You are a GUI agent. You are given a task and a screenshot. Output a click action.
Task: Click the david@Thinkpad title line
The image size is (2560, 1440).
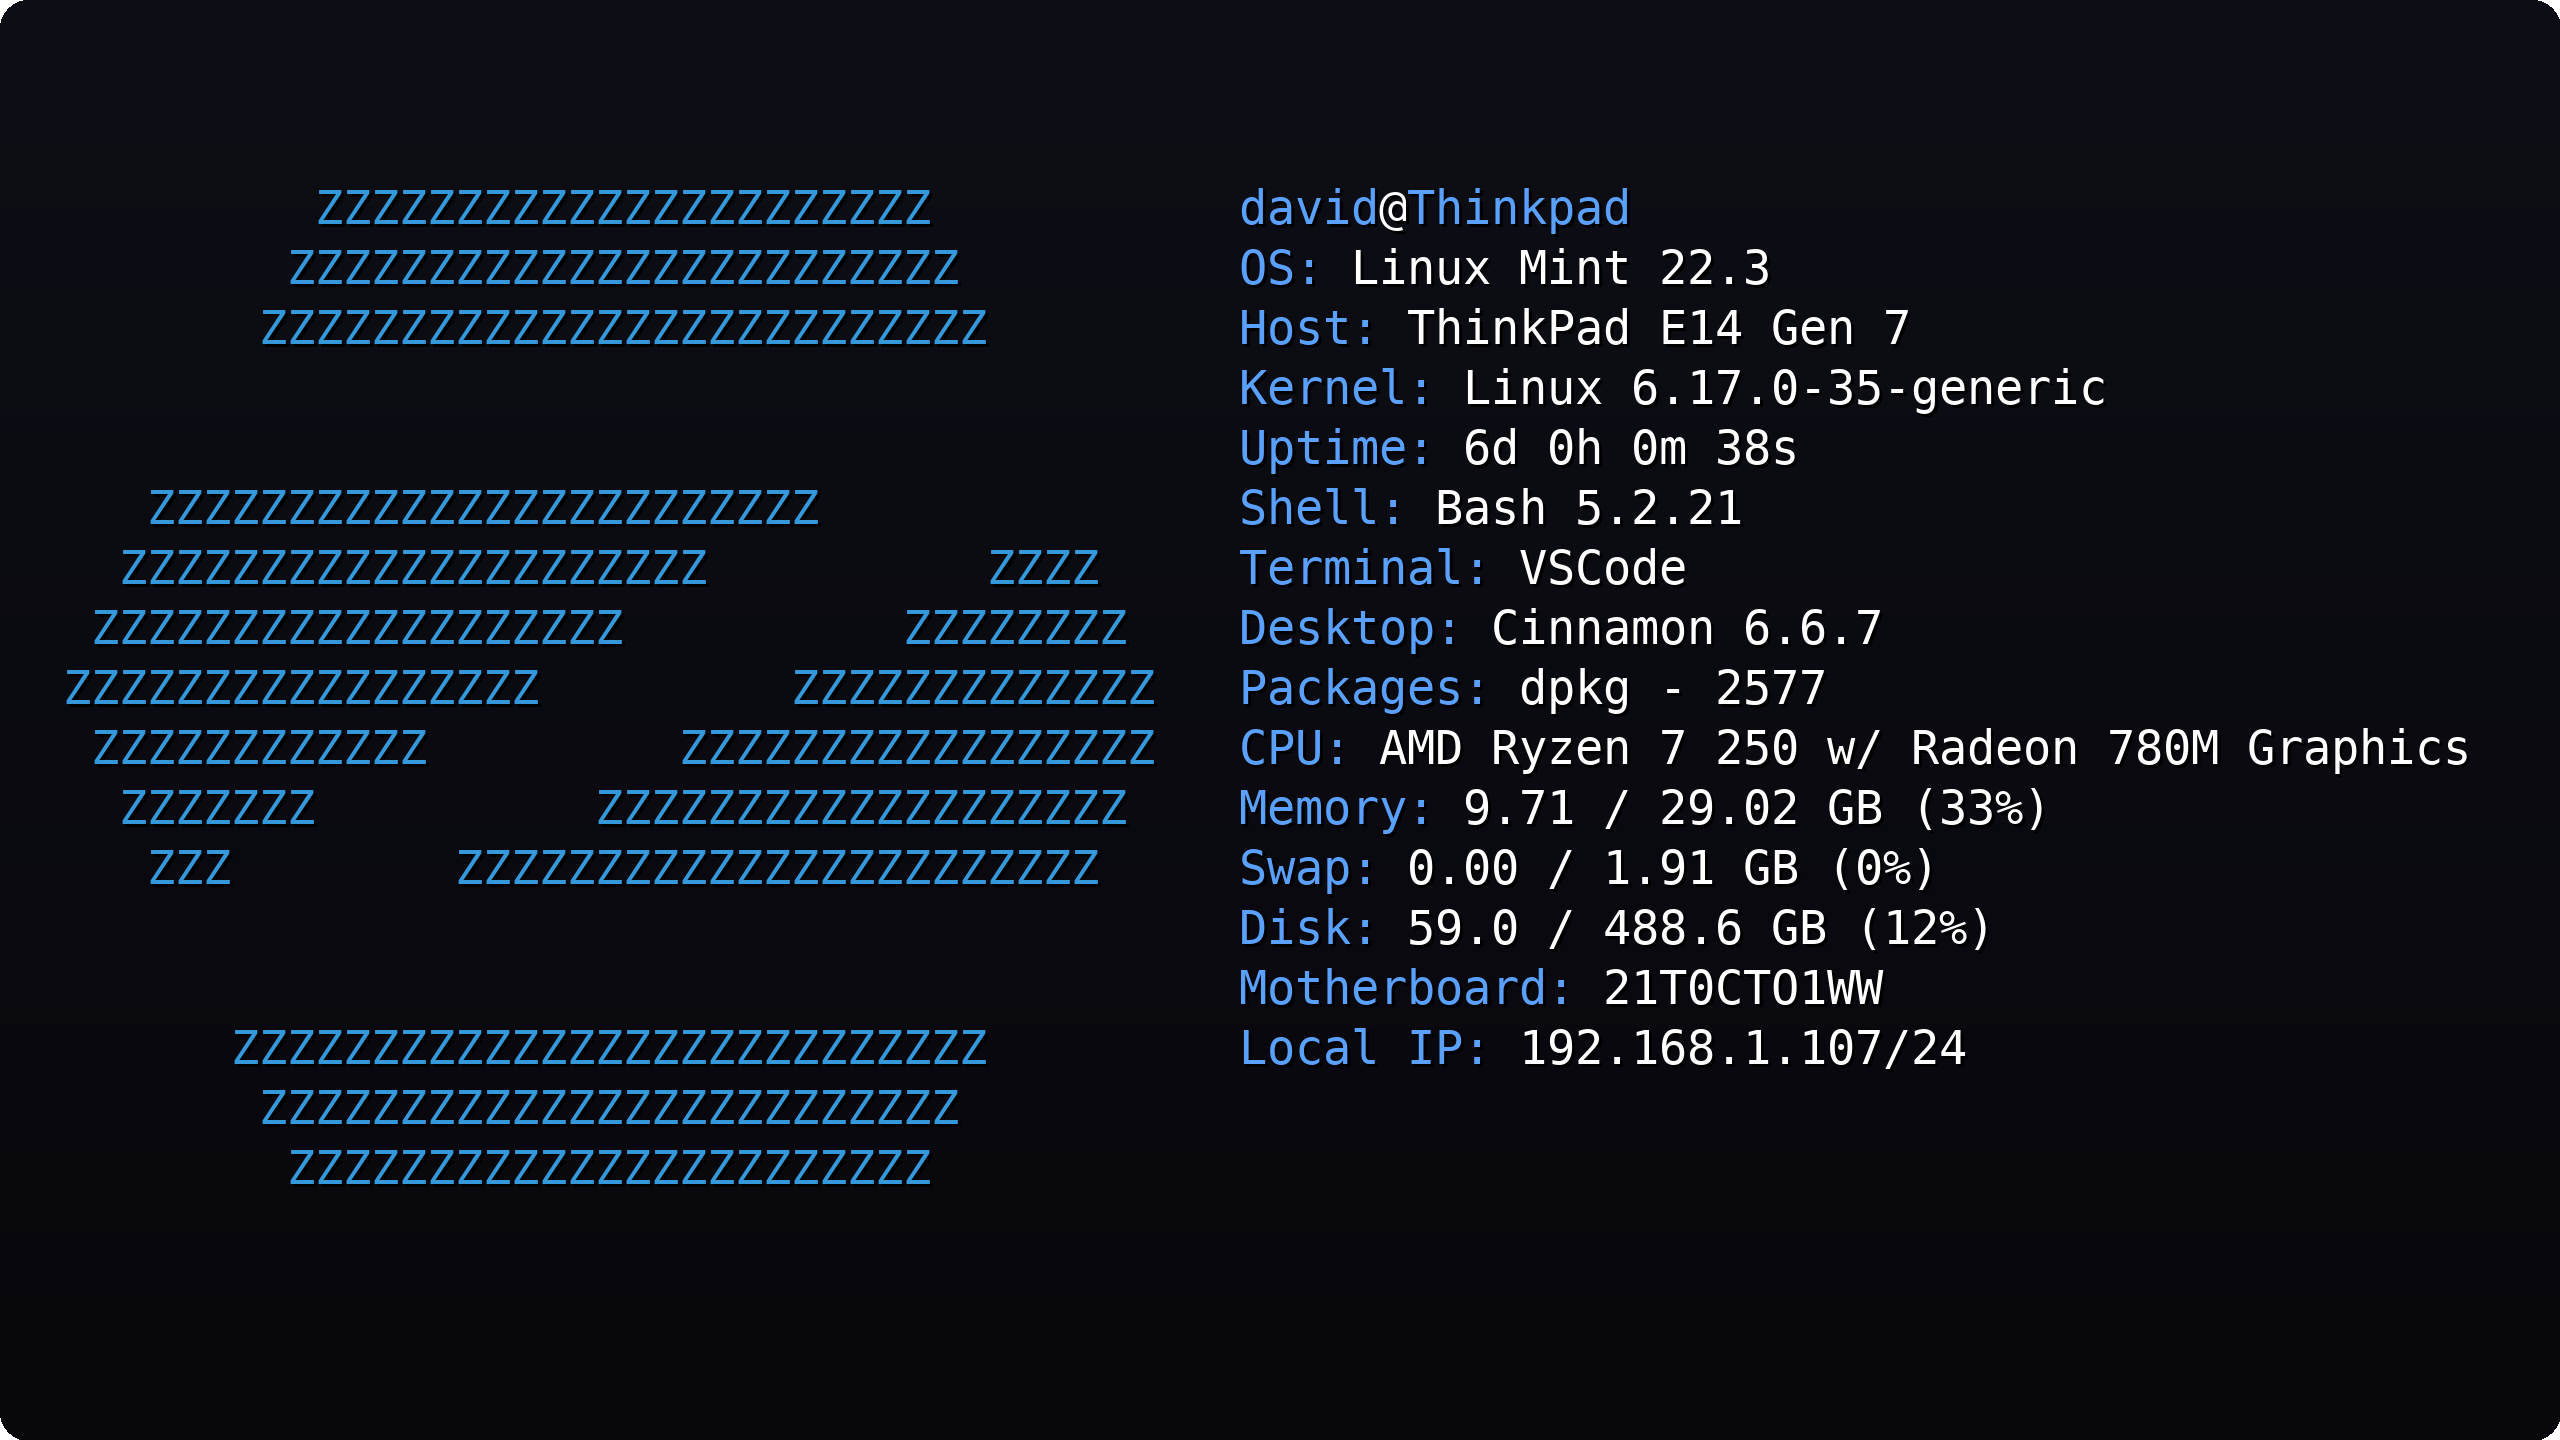(1435, 209)
